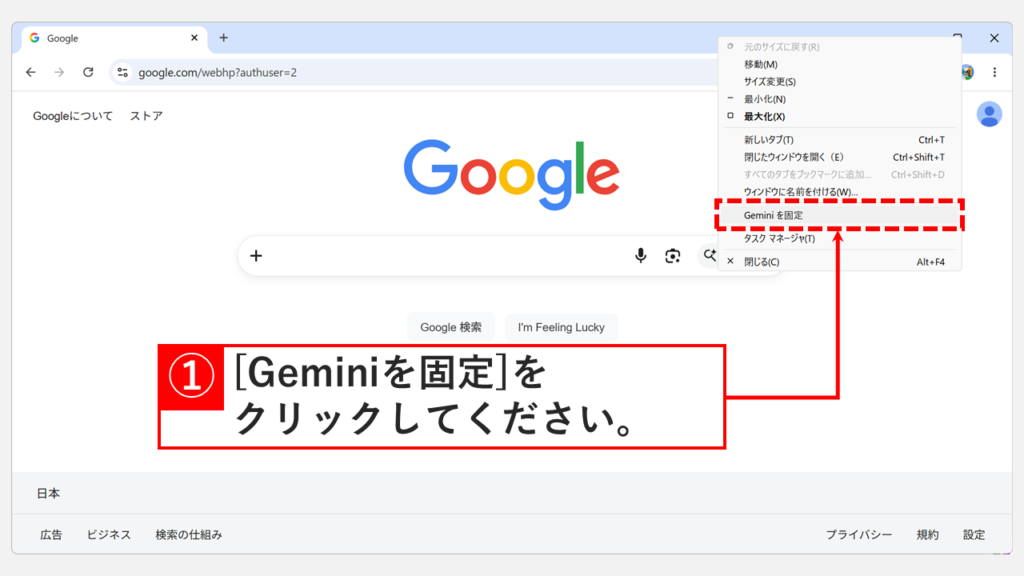Open タスク マネージャ(T) from the menu
1024x576 pixels.
840,238
